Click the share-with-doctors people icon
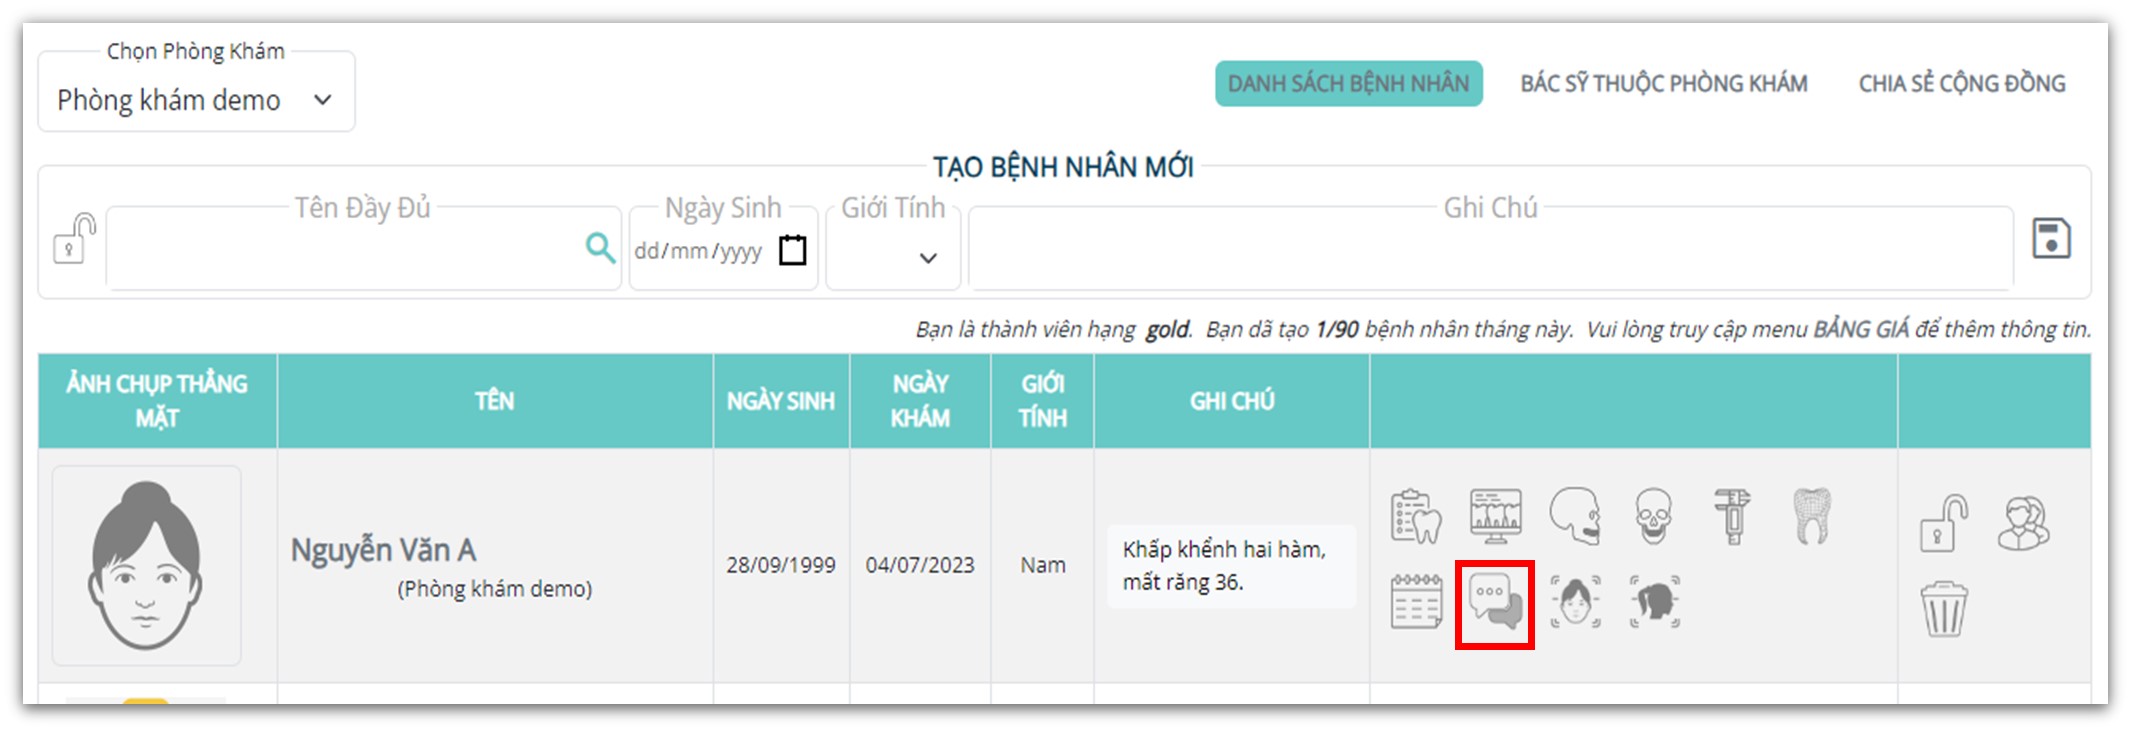Screen dimensions: 2131x731 [x=2024, y=523]
